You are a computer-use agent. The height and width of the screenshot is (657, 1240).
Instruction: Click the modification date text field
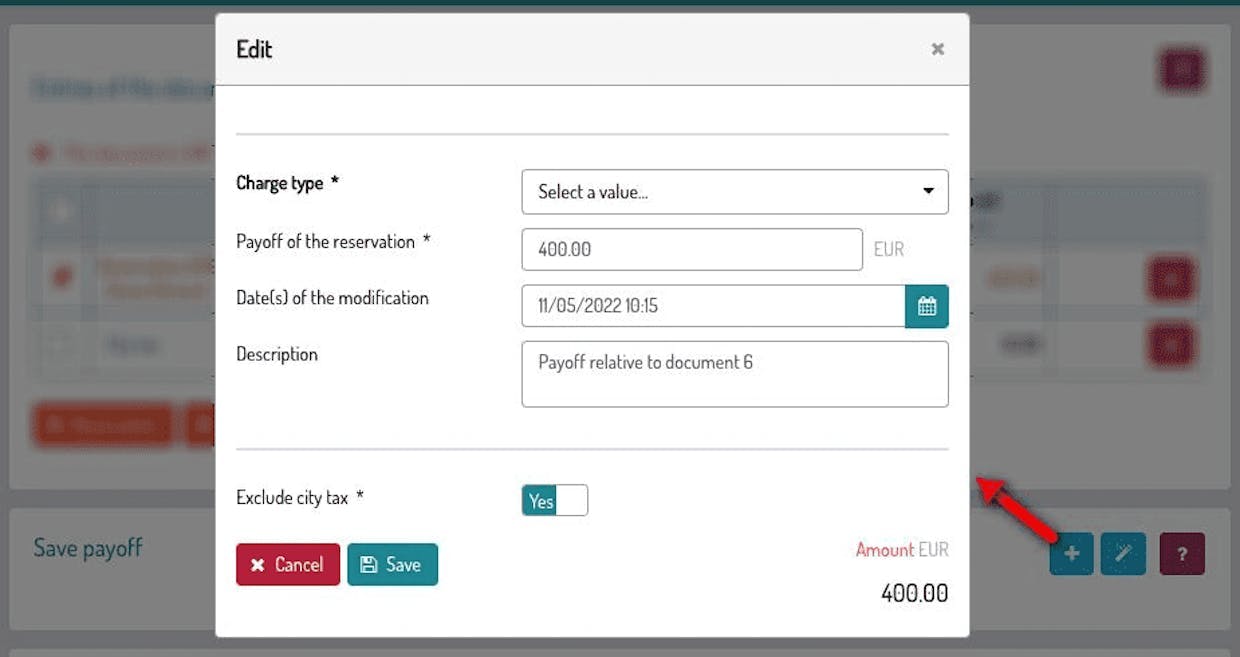[712, 306]
